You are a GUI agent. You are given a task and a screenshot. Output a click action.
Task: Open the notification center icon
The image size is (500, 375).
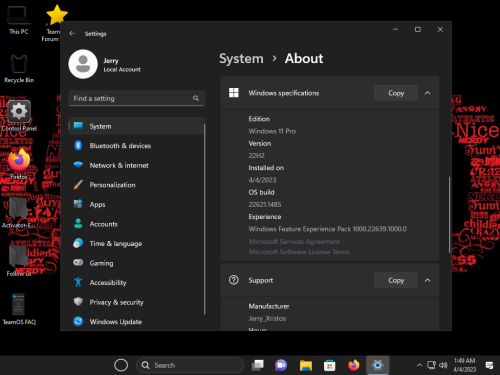[489, 365]
